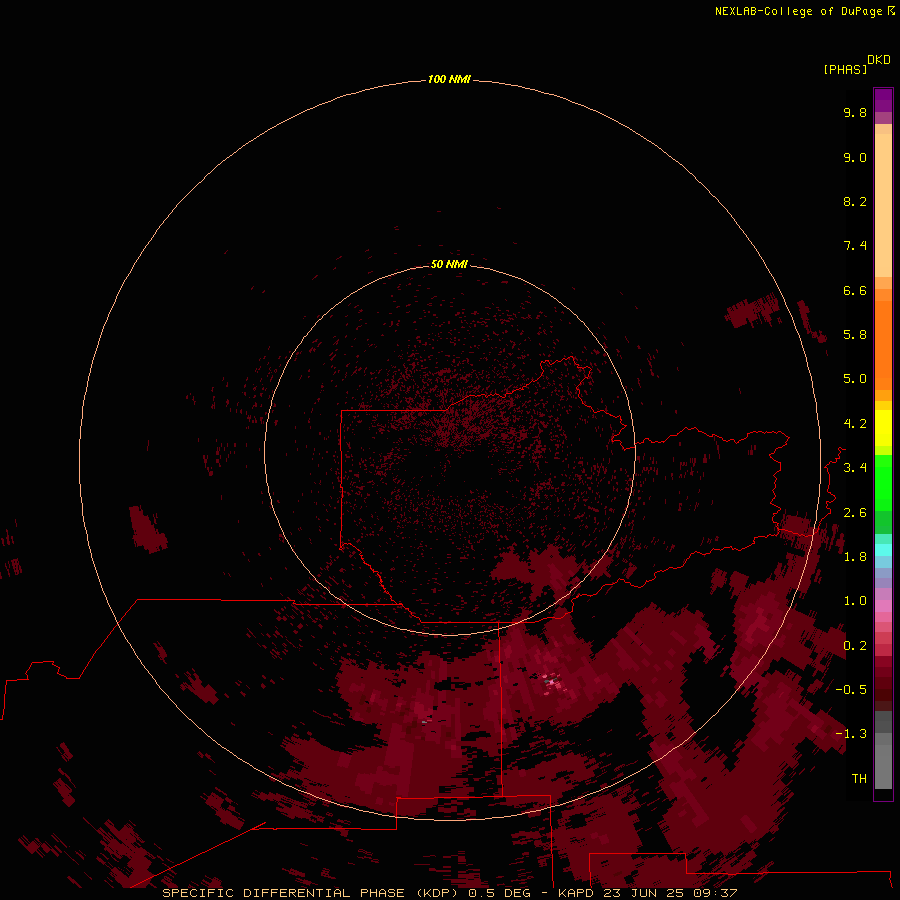Click the pink segment of the color bar
The image size is (900, 900).
coord(883,606)
